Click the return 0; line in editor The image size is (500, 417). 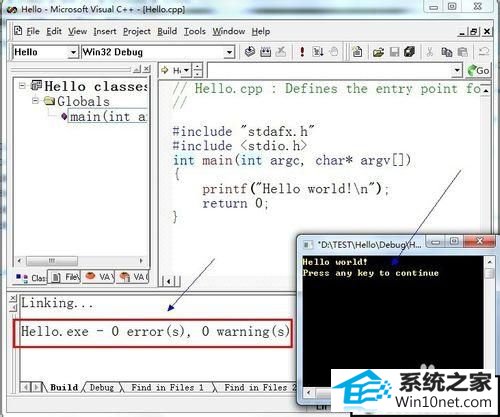coord(235,203)
